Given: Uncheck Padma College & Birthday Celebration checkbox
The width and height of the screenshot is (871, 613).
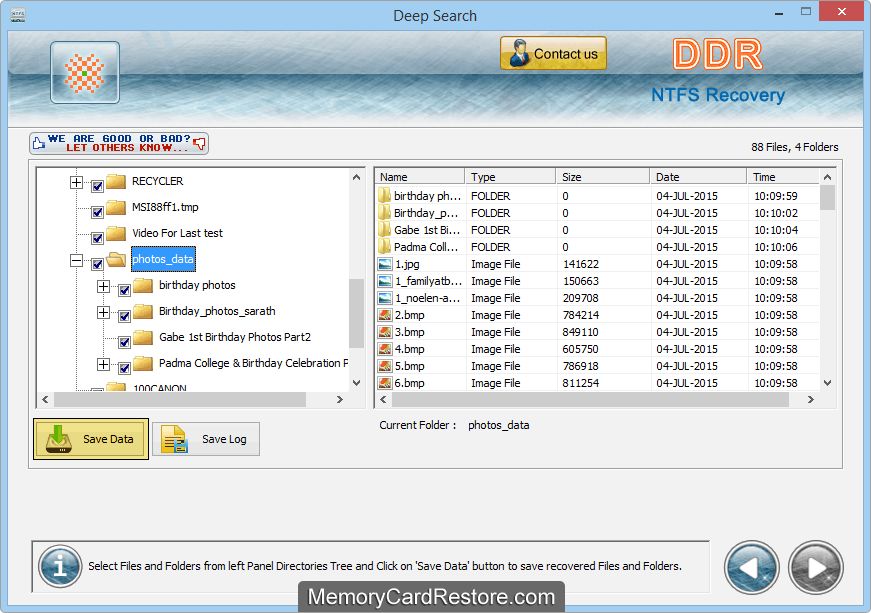Looking at the screenshot, I should tap(124, 368).
